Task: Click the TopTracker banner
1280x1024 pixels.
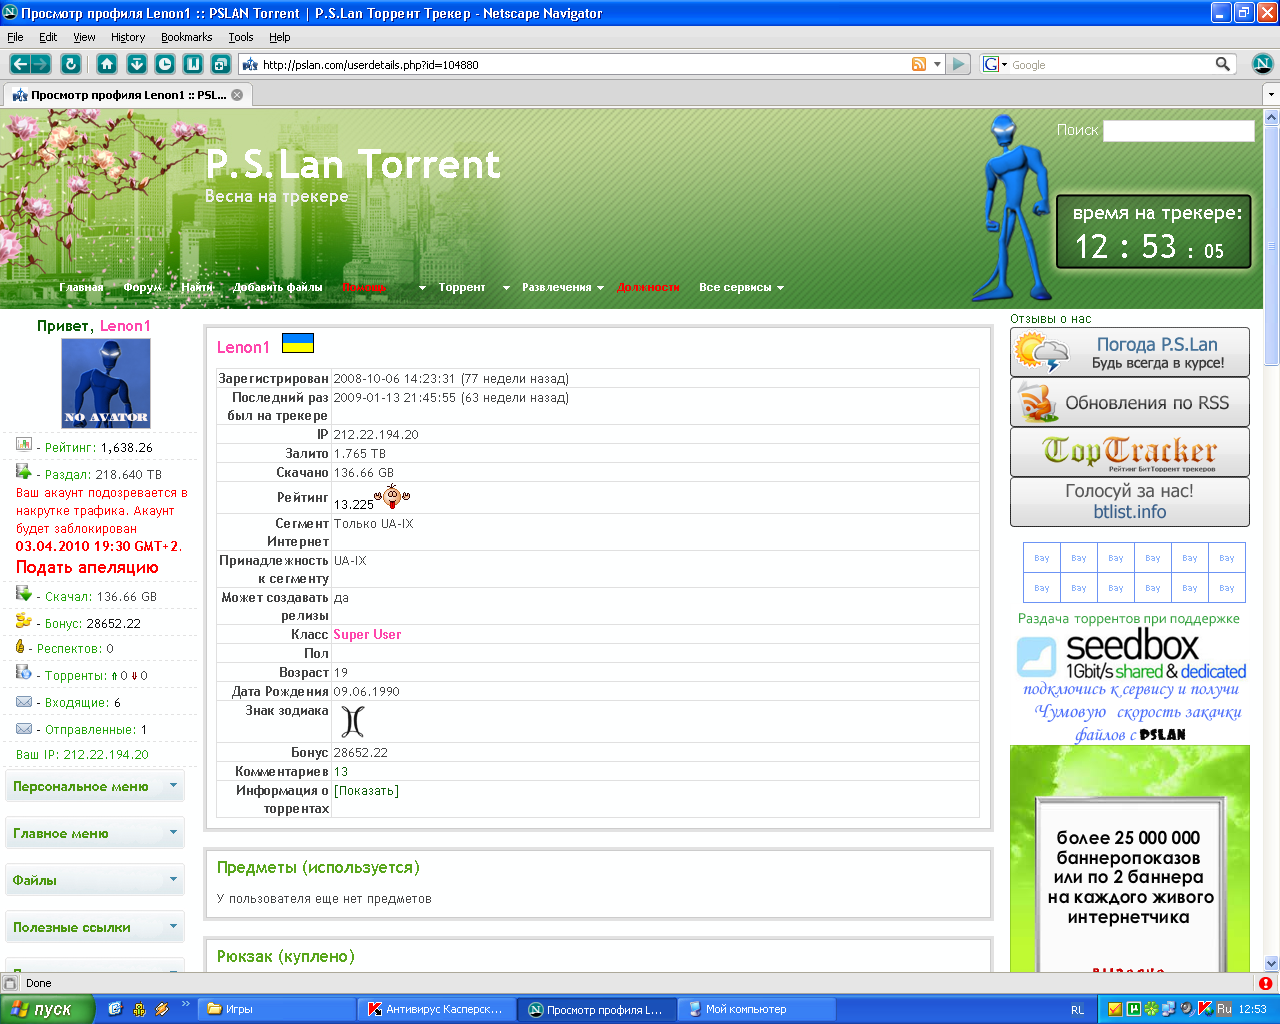Action: (1130, 452)
